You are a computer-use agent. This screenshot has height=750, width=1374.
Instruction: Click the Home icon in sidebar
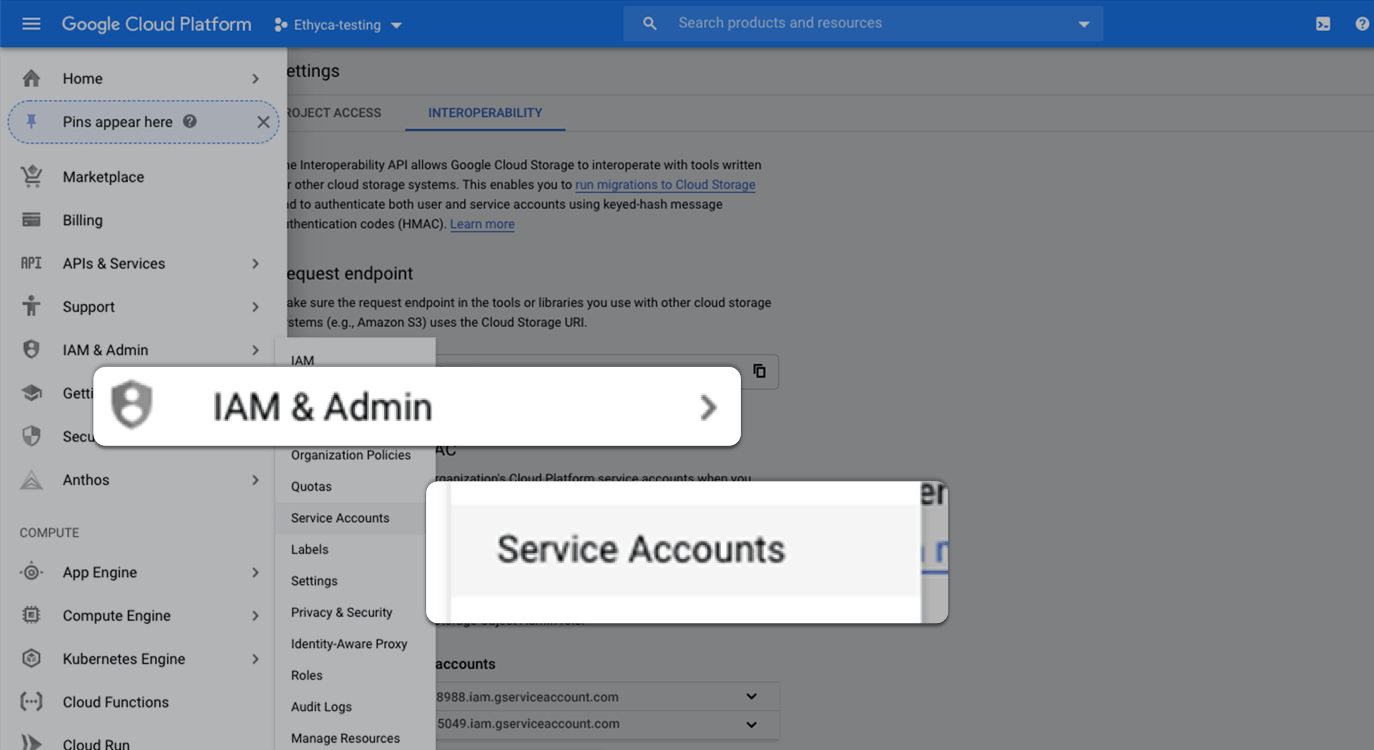pos(32,78)
